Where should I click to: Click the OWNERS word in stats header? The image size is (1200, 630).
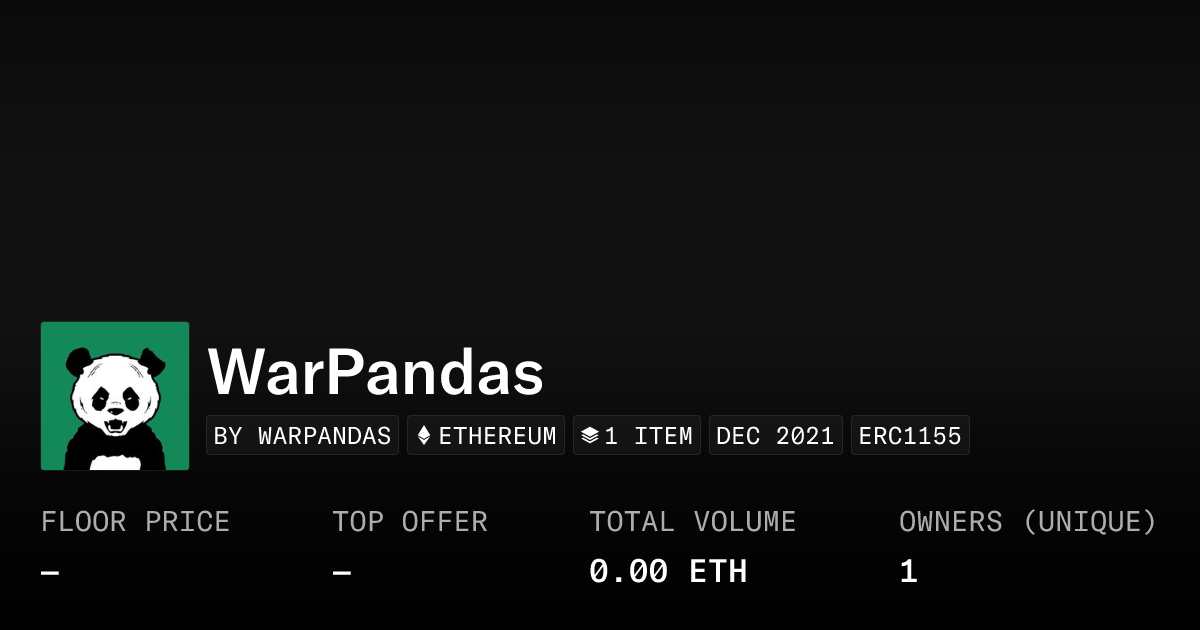tap(950, 522)
